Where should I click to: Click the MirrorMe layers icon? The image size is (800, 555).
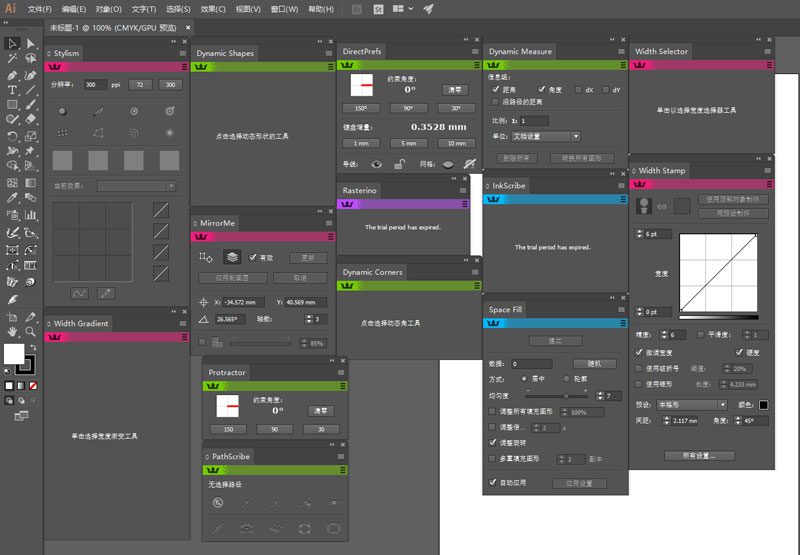tap(232, 257)
